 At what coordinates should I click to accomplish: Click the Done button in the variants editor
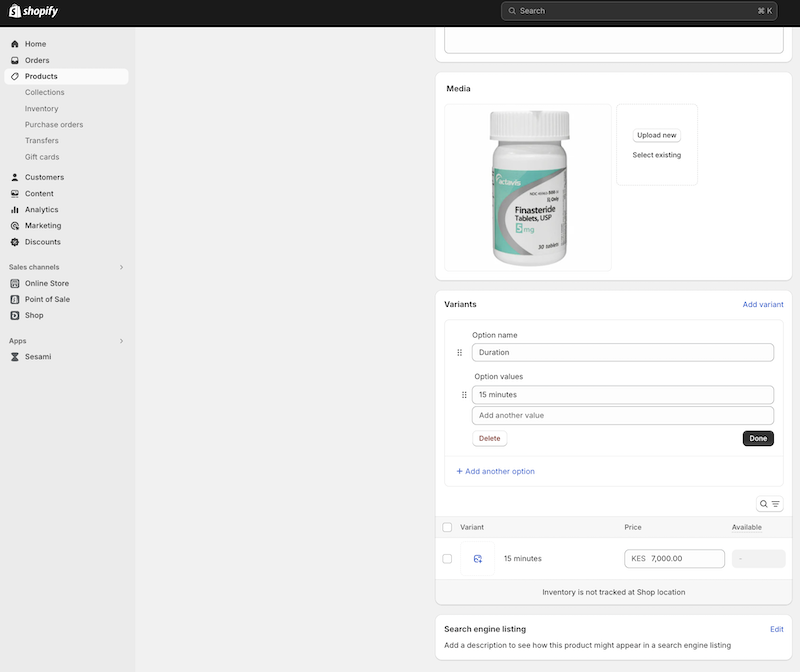click(757, 438)
